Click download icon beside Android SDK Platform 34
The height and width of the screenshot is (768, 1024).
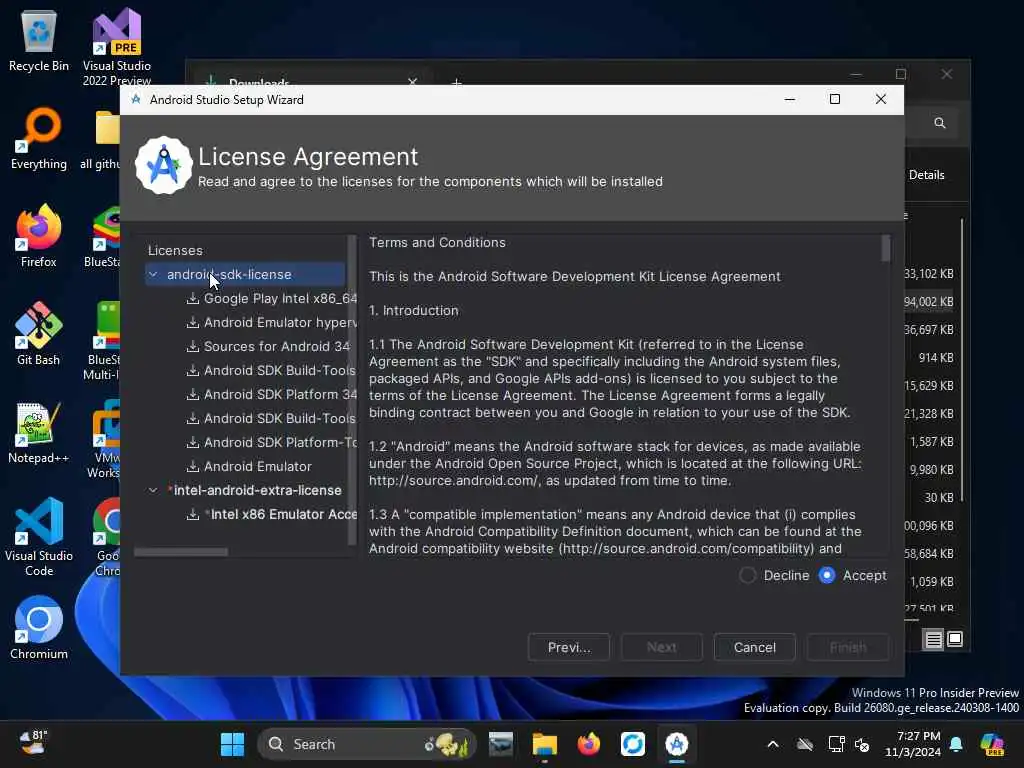193,394
